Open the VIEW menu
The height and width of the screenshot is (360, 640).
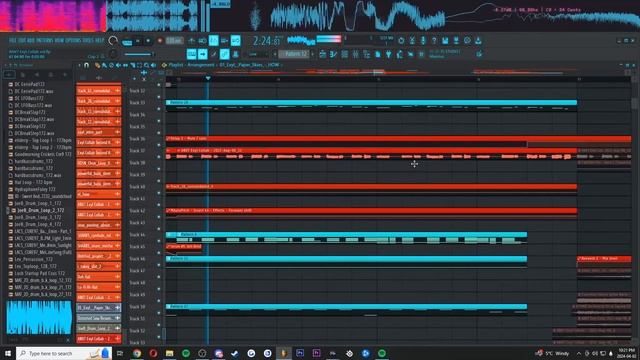pos(59,40)
